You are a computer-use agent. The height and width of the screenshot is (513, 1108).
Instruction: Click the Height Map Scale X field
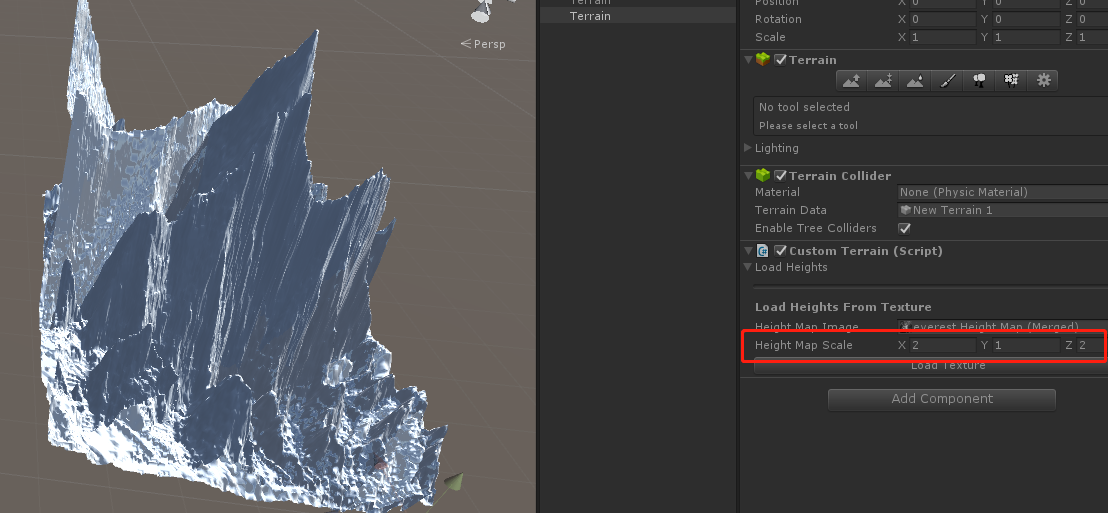(x=943, y=346)
